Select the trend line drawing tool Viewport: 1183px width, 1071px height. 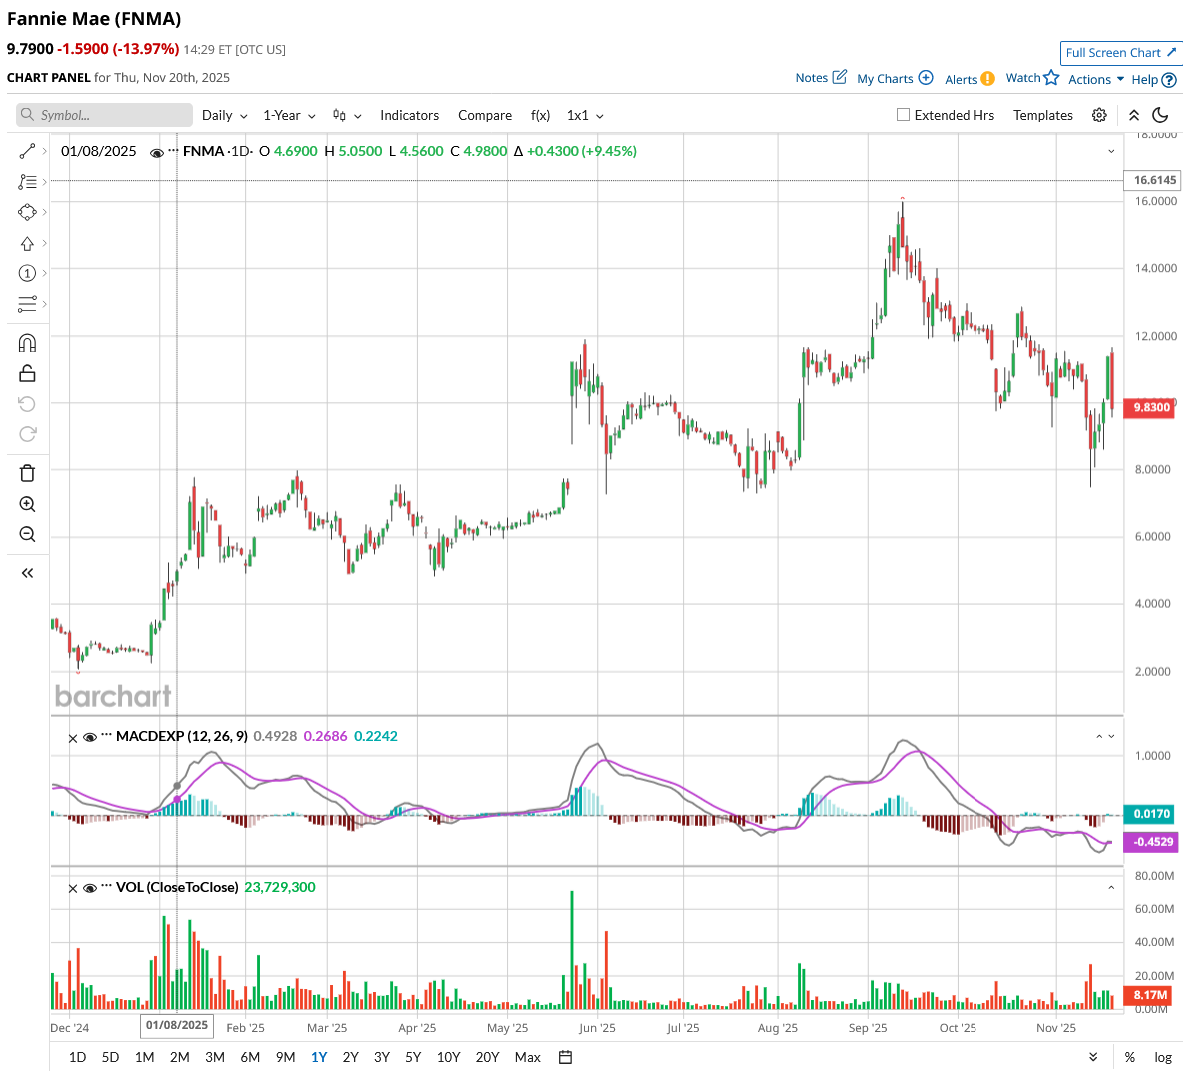pos(27,152)
